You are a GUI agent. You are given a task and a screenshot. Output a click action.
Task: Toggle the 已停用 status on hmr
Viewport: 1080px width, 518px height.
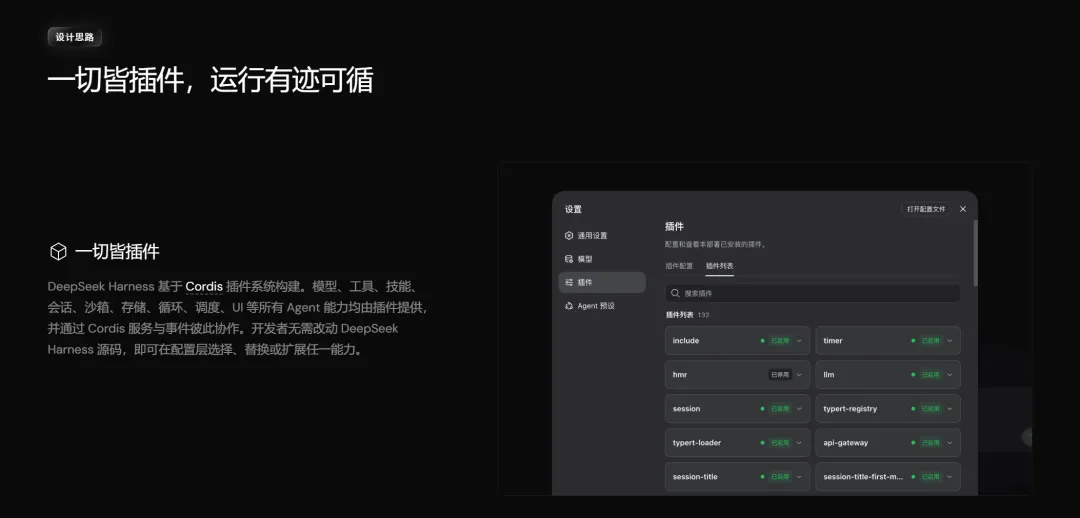pyautogui.click(x=780, y=375)
